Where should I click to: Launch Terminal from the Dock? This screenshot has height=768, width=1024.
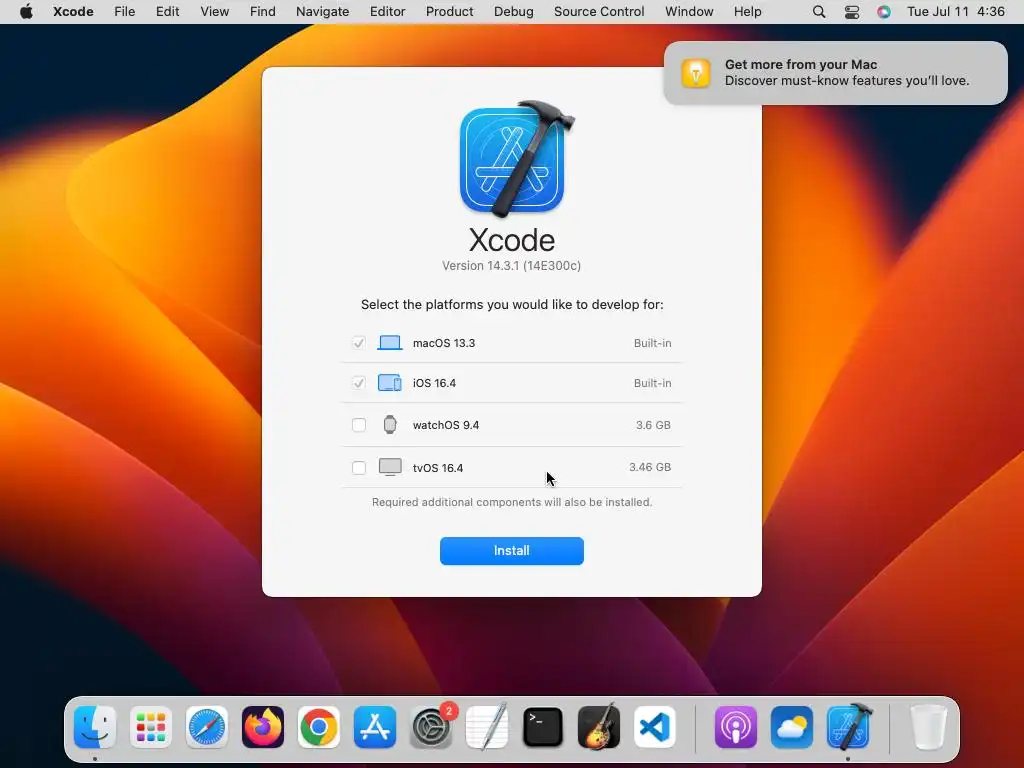pyautogui.click(x=543, y=727)
